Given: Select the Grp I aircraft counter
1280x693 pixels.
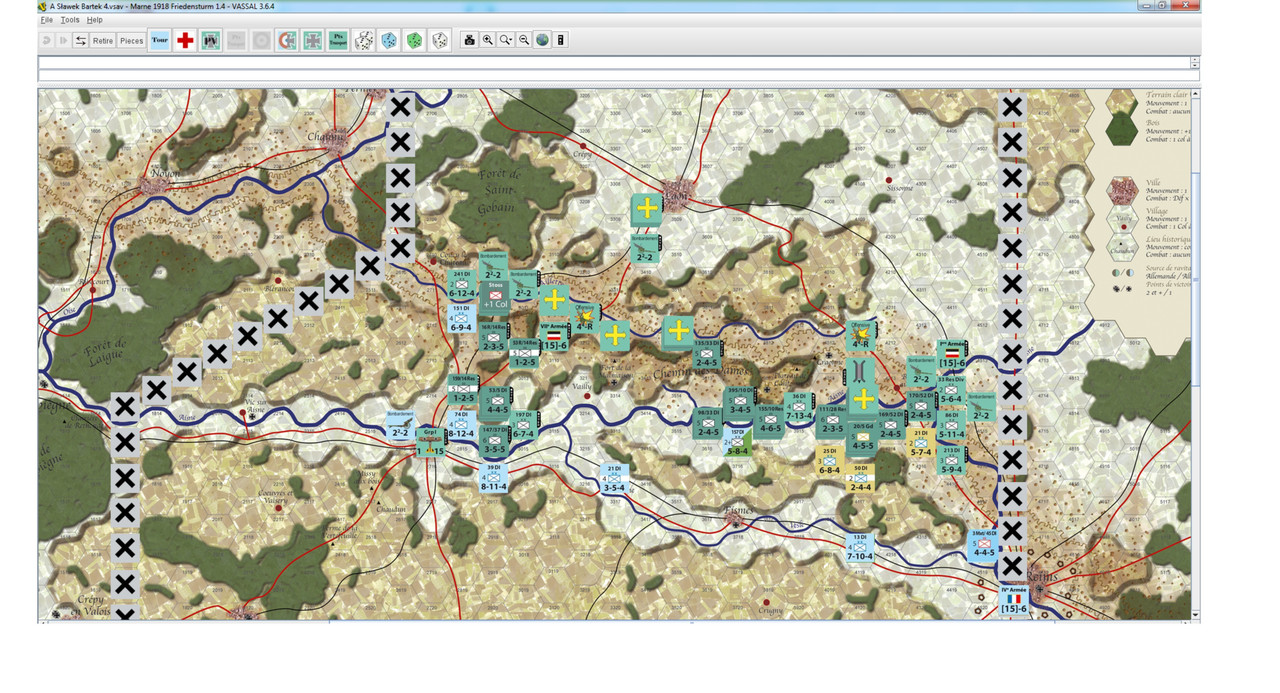Looking at the screenshot, I should tap(432, 442).
